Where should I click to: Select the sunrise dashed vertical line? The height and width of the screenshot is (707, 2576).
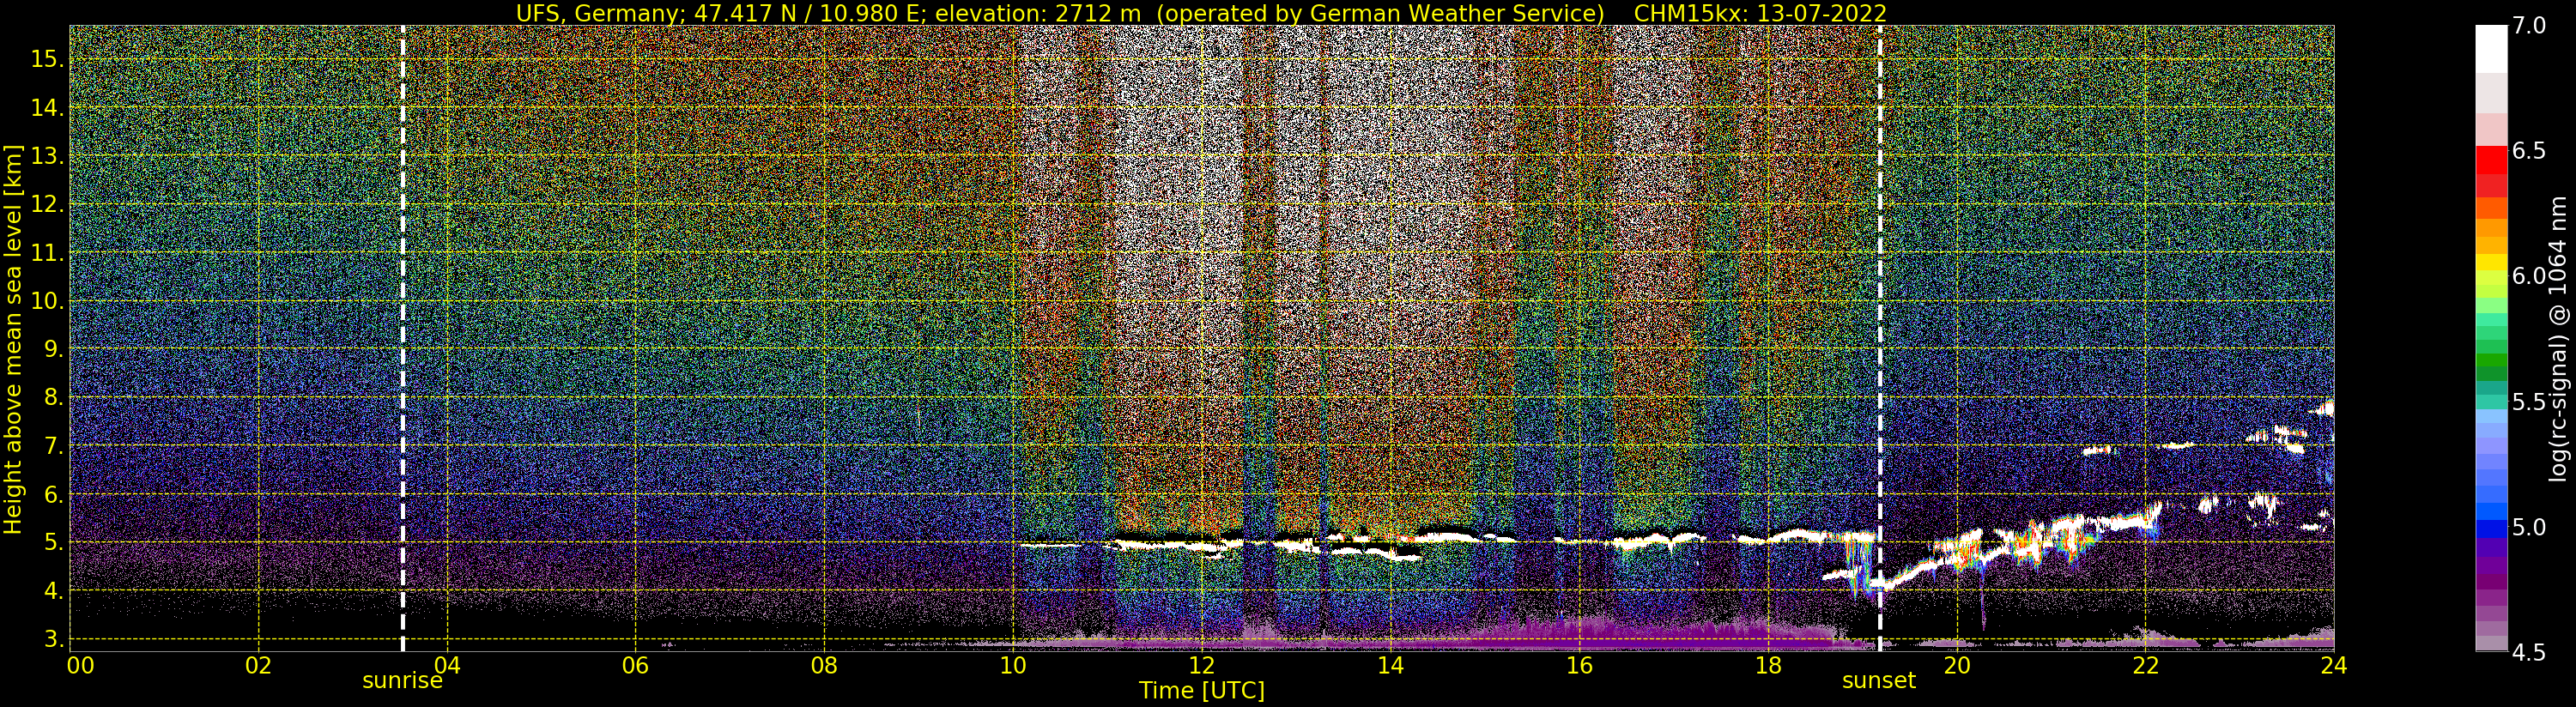pos(402,338)
